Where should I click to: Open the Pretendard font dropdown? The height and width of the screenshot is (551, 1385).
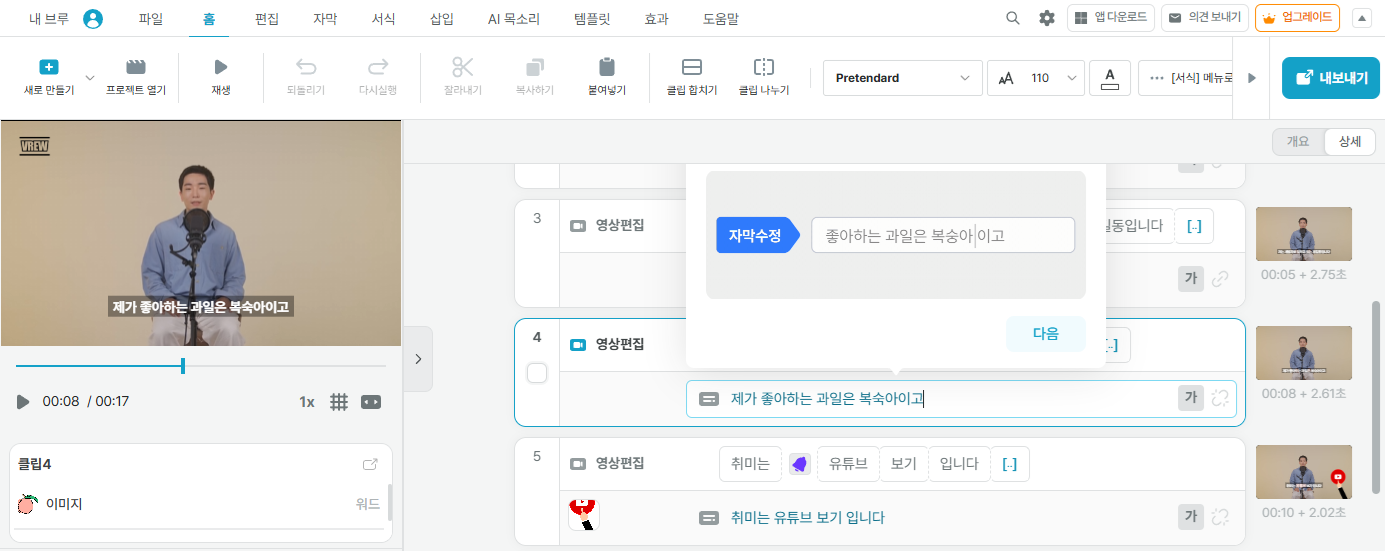(901, 78)
